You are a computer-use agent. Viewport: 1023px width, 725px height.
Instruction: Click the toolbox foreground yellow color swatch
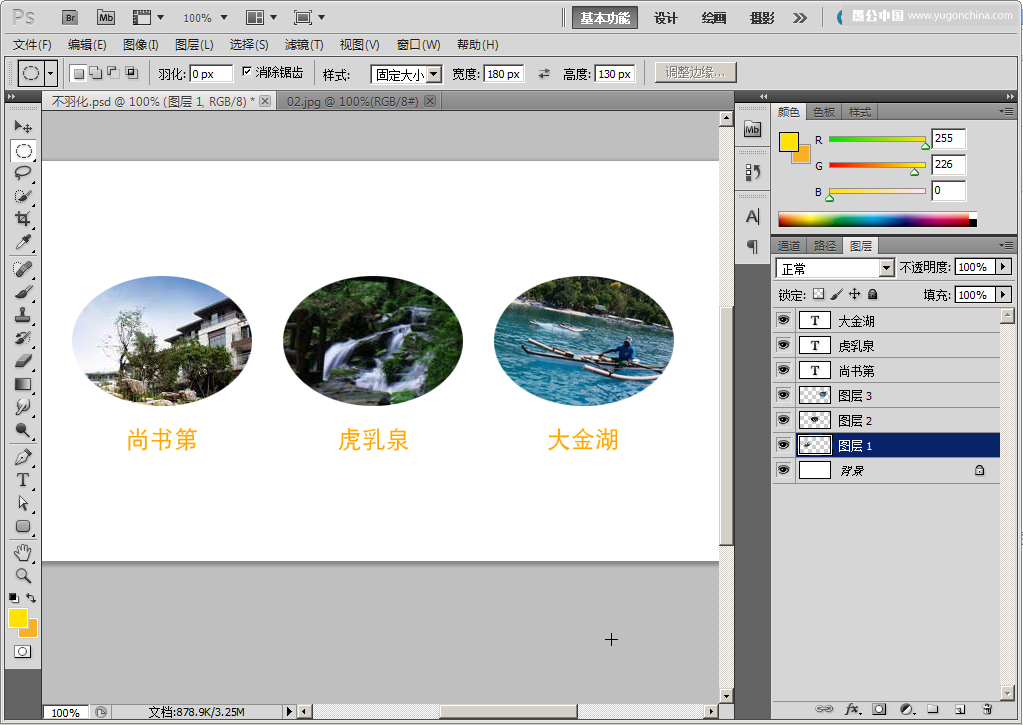pos(18,617)
